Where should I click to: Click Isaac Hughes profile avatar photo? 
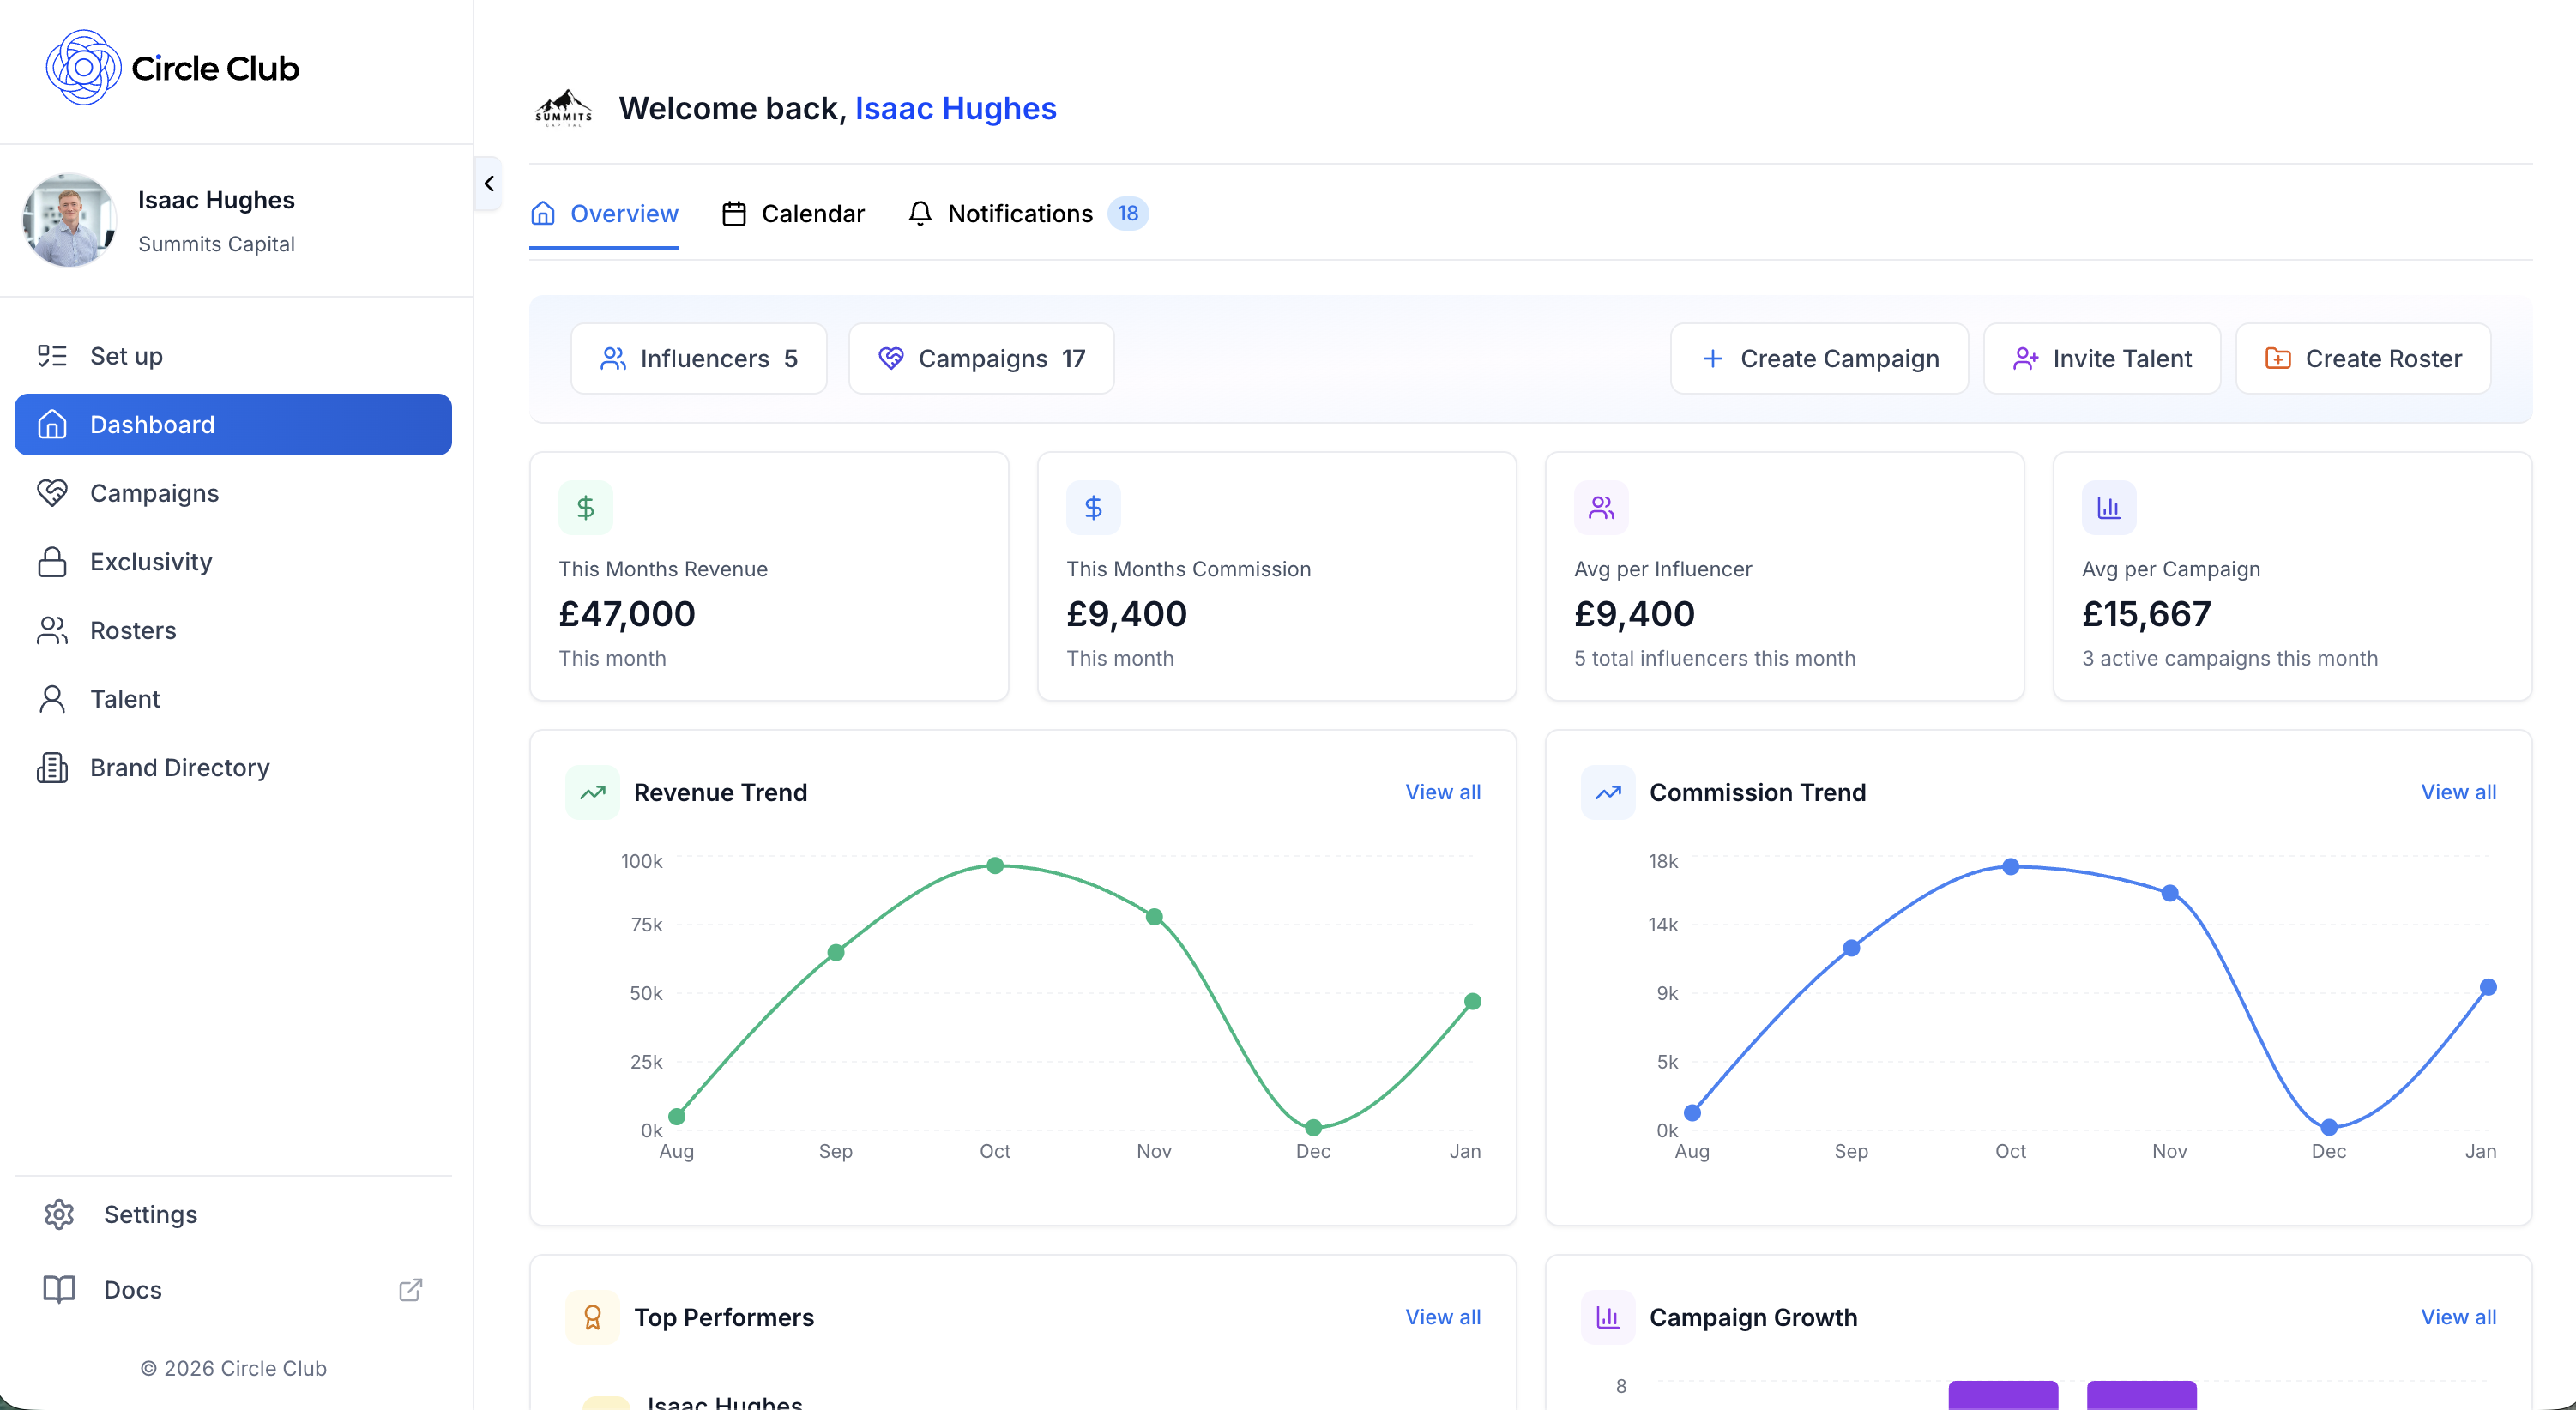(x=69, y=220)
